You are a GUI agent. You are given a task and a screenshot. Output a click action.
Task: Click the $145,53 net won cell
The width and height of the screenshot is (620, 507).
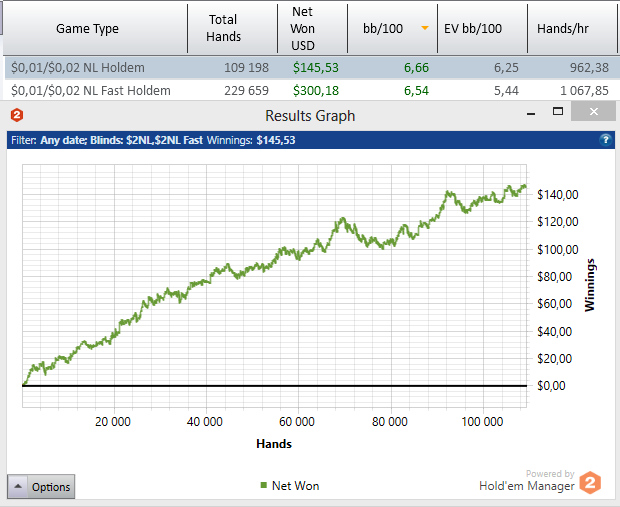point(316,68)
